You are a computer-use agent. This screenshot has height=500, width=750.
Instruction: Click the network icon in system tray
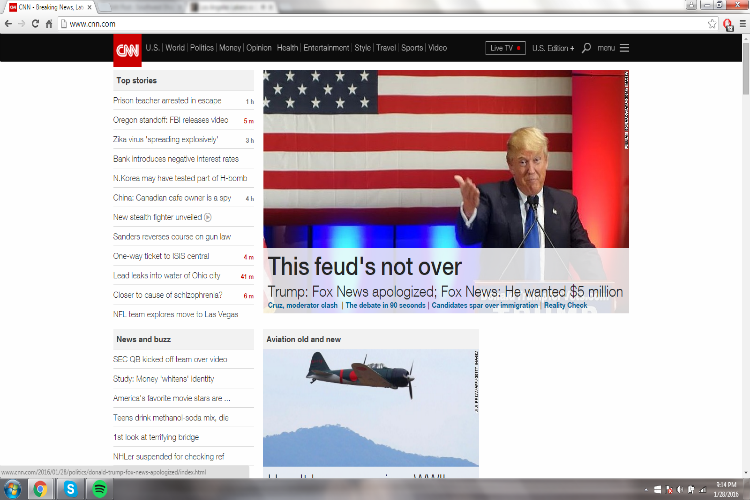(703, 489)
